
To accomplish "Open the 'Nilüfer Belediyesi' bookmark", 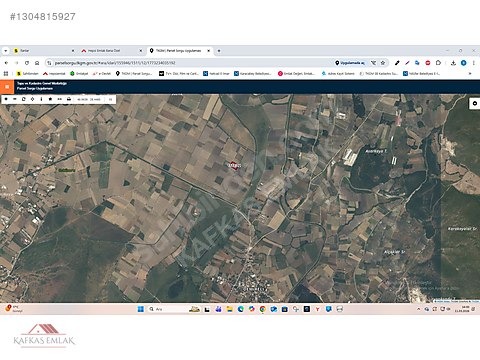I will tap(422, 73).
